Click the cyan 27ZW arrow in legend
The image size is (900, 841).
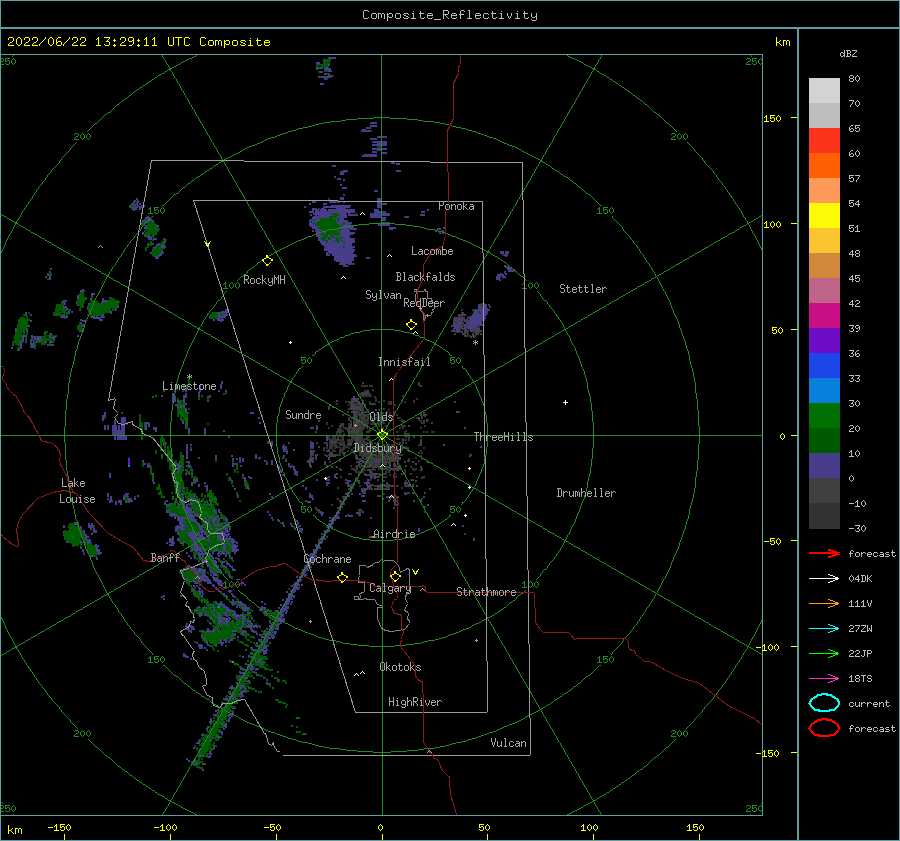pyautogui.click(x=824, y=629)
